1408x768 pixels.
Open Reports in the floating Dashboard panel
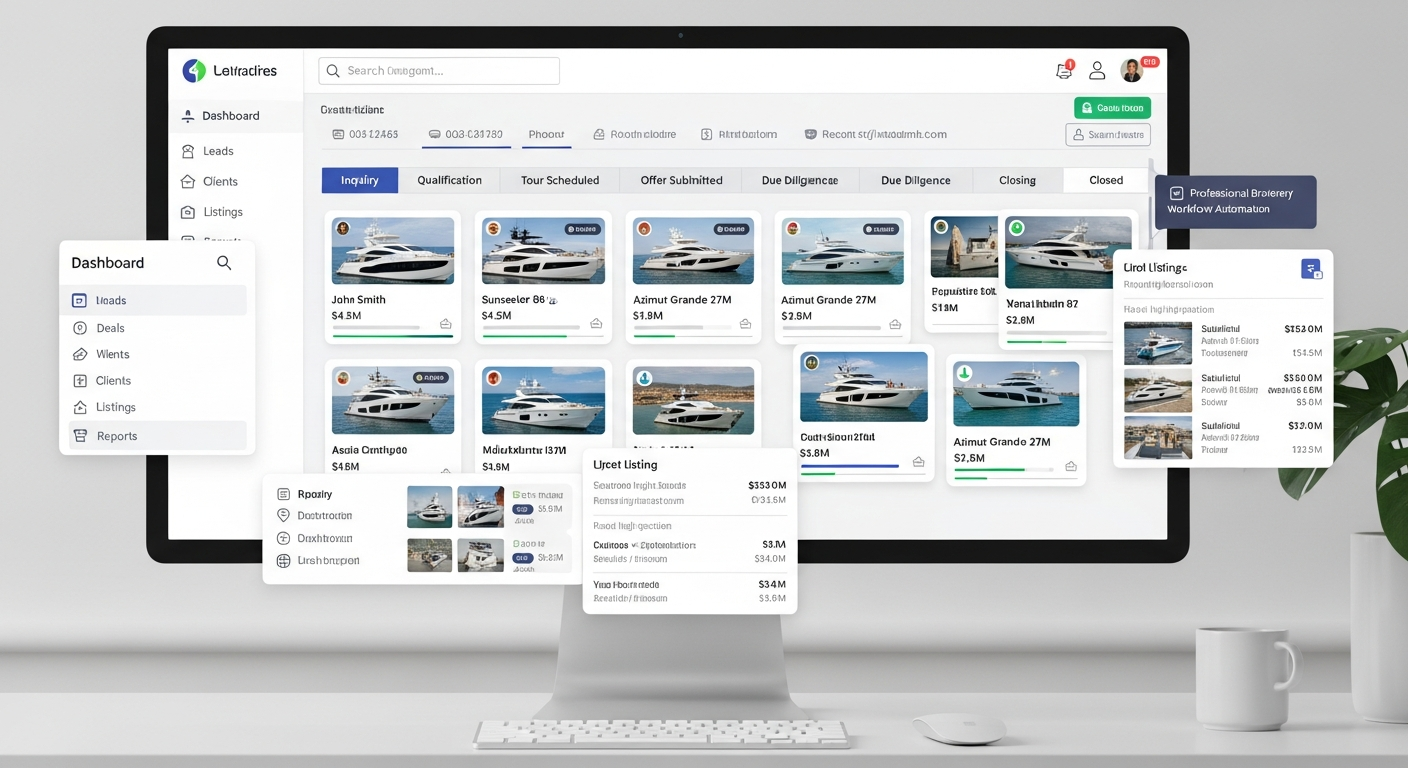[x=157, y=436]
